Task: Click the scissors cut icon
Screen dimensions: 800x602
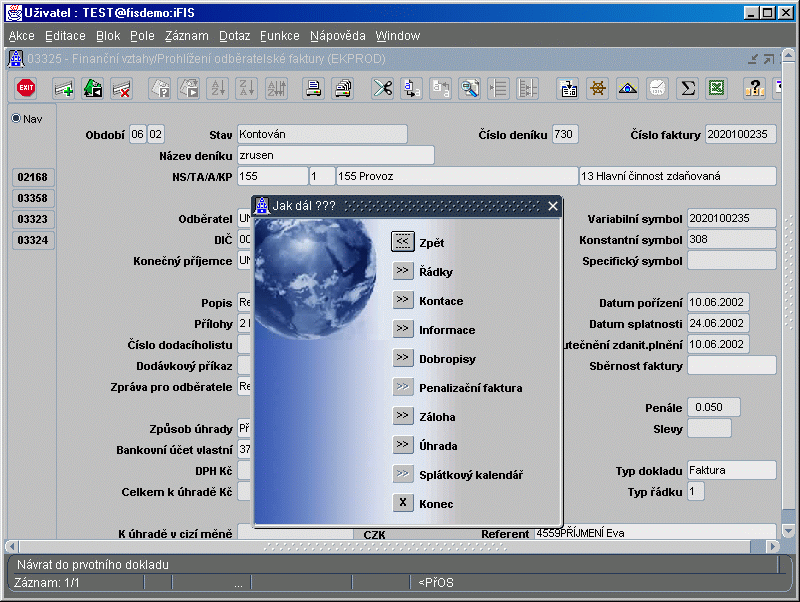Action: click(x=383, y=88)
